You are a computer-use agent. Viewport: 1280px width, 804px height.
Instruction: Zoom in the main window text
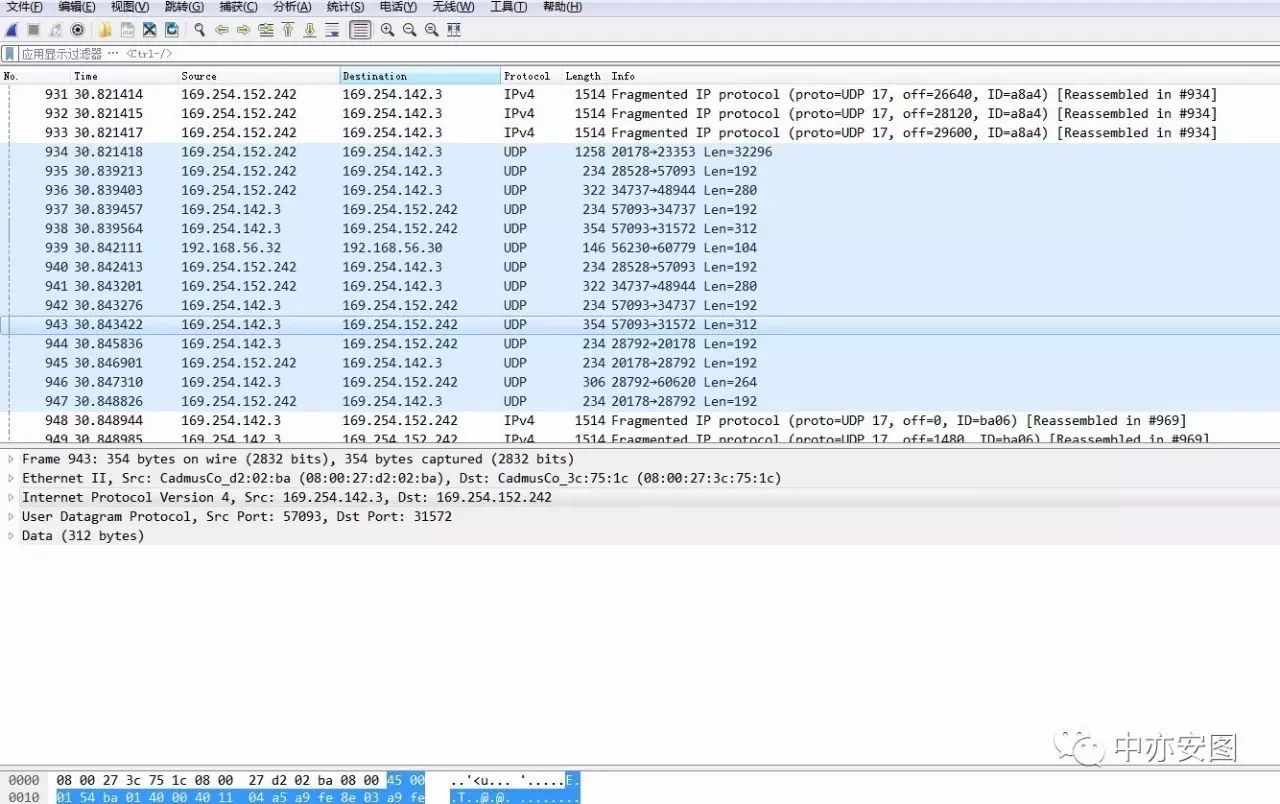coord(387,30)
